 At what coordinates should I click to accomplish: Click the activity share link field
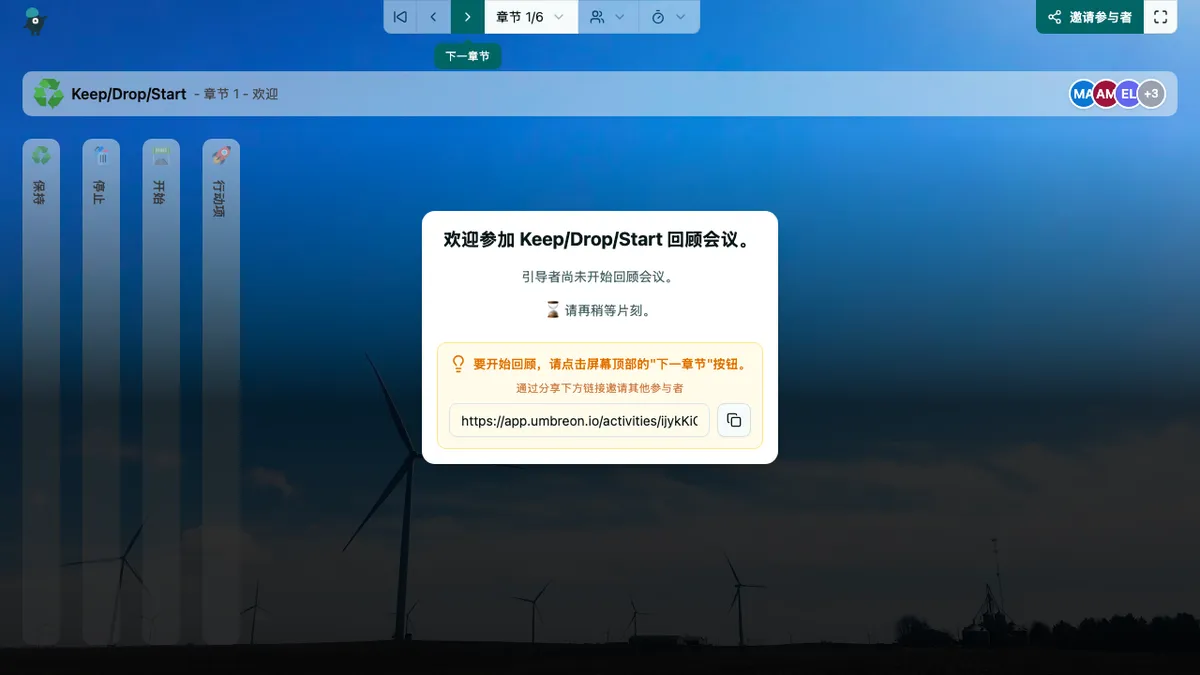point(579,421)
